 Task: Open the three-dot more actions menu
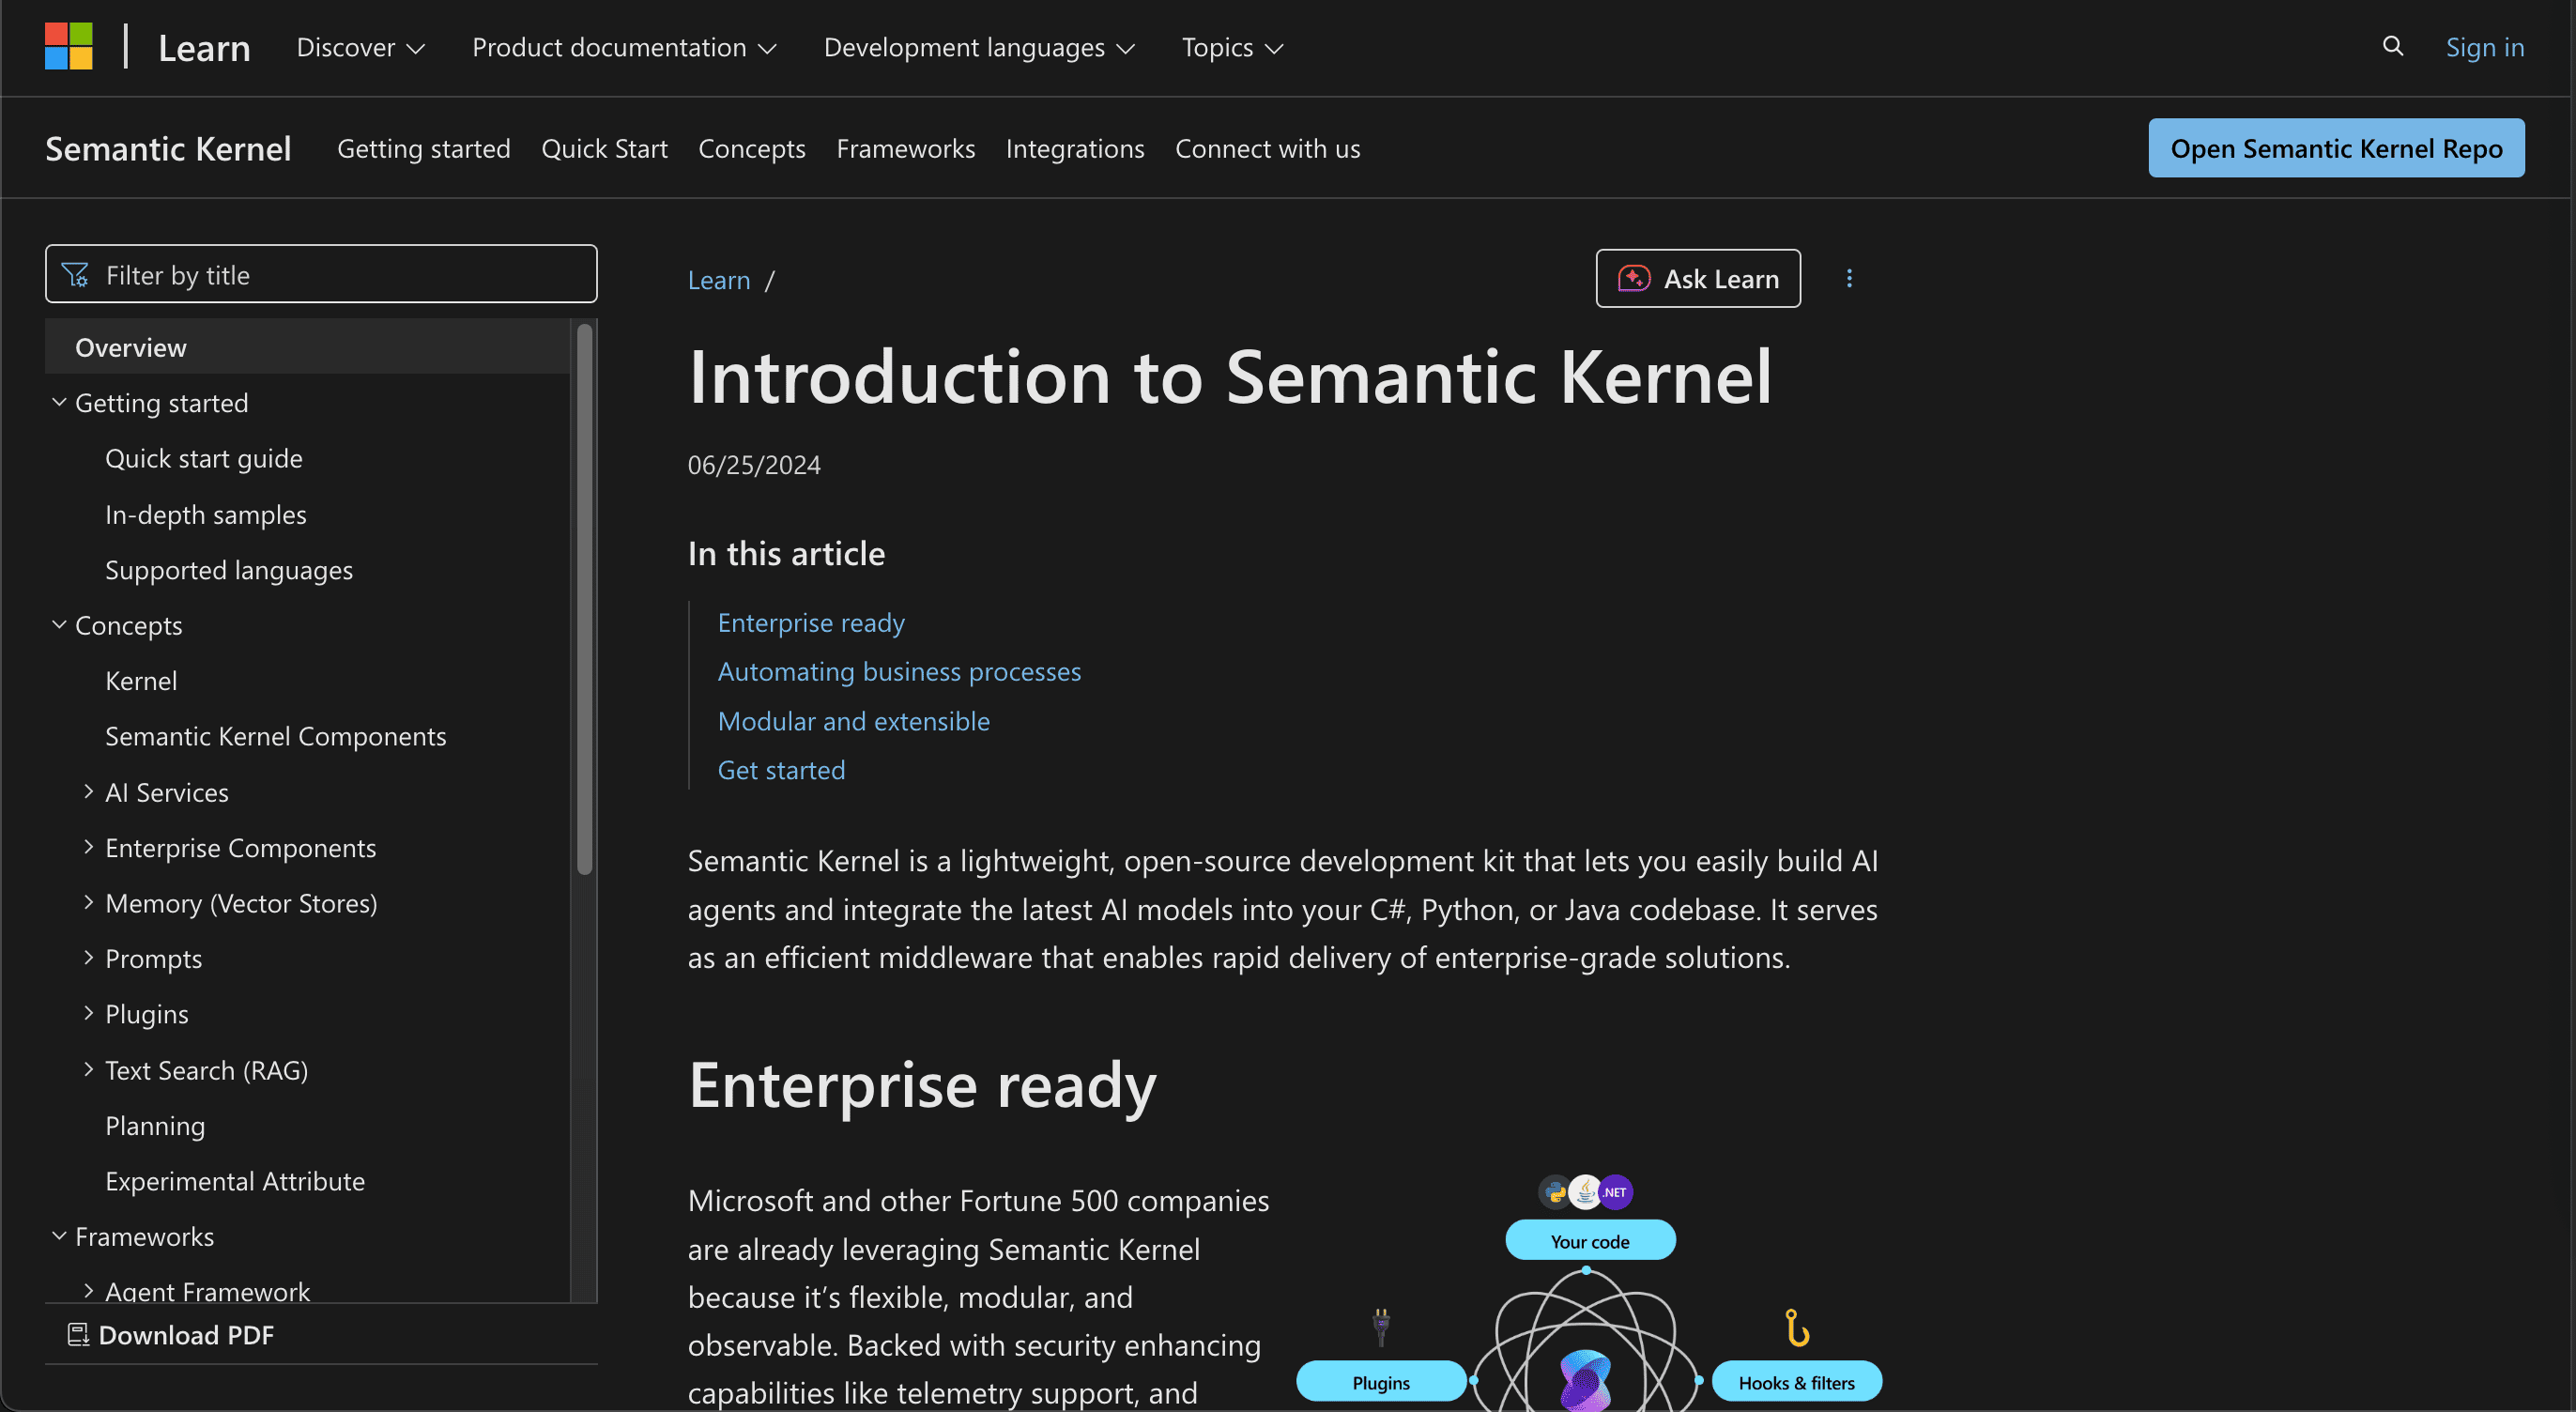1848,278
